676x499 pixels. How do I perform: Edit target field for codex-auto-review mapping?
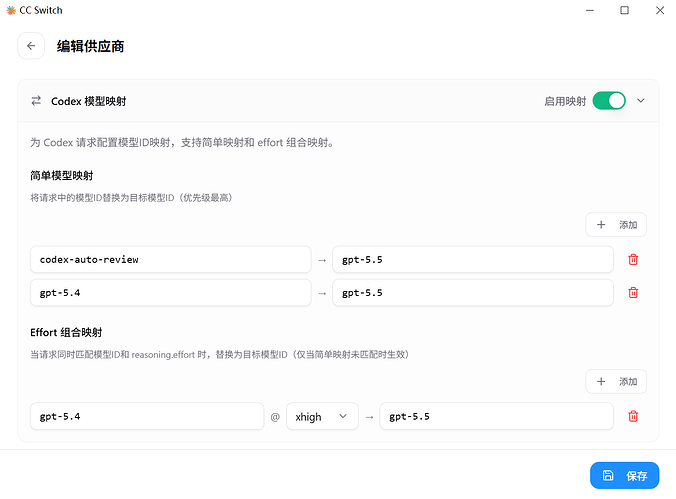point(473,260)
